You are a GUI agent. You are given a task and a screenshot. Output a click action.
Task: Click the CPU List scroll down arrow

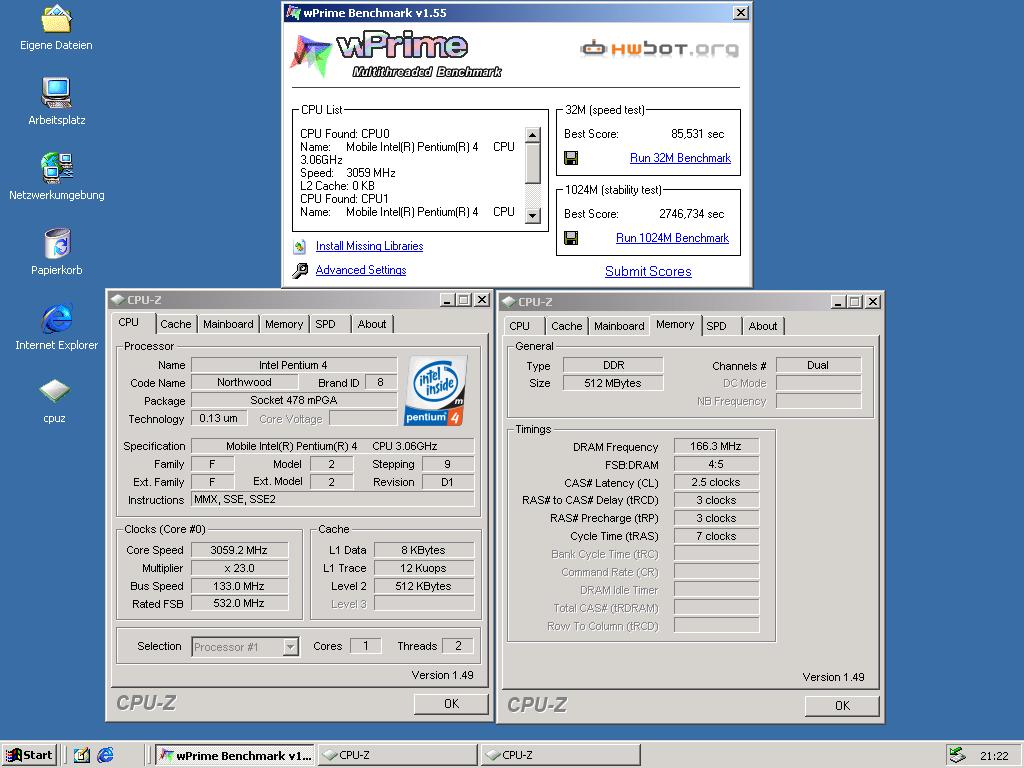pyautogui.click(x=533, y=216)
